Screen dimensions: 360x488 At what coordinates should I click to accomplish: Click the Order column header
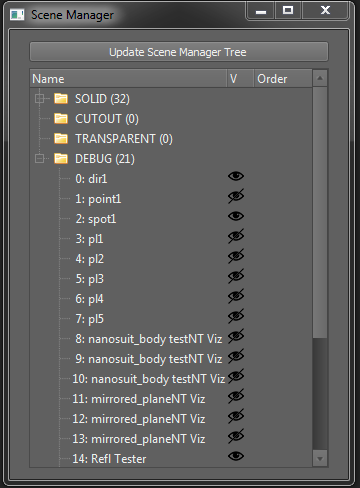point(284,79)
